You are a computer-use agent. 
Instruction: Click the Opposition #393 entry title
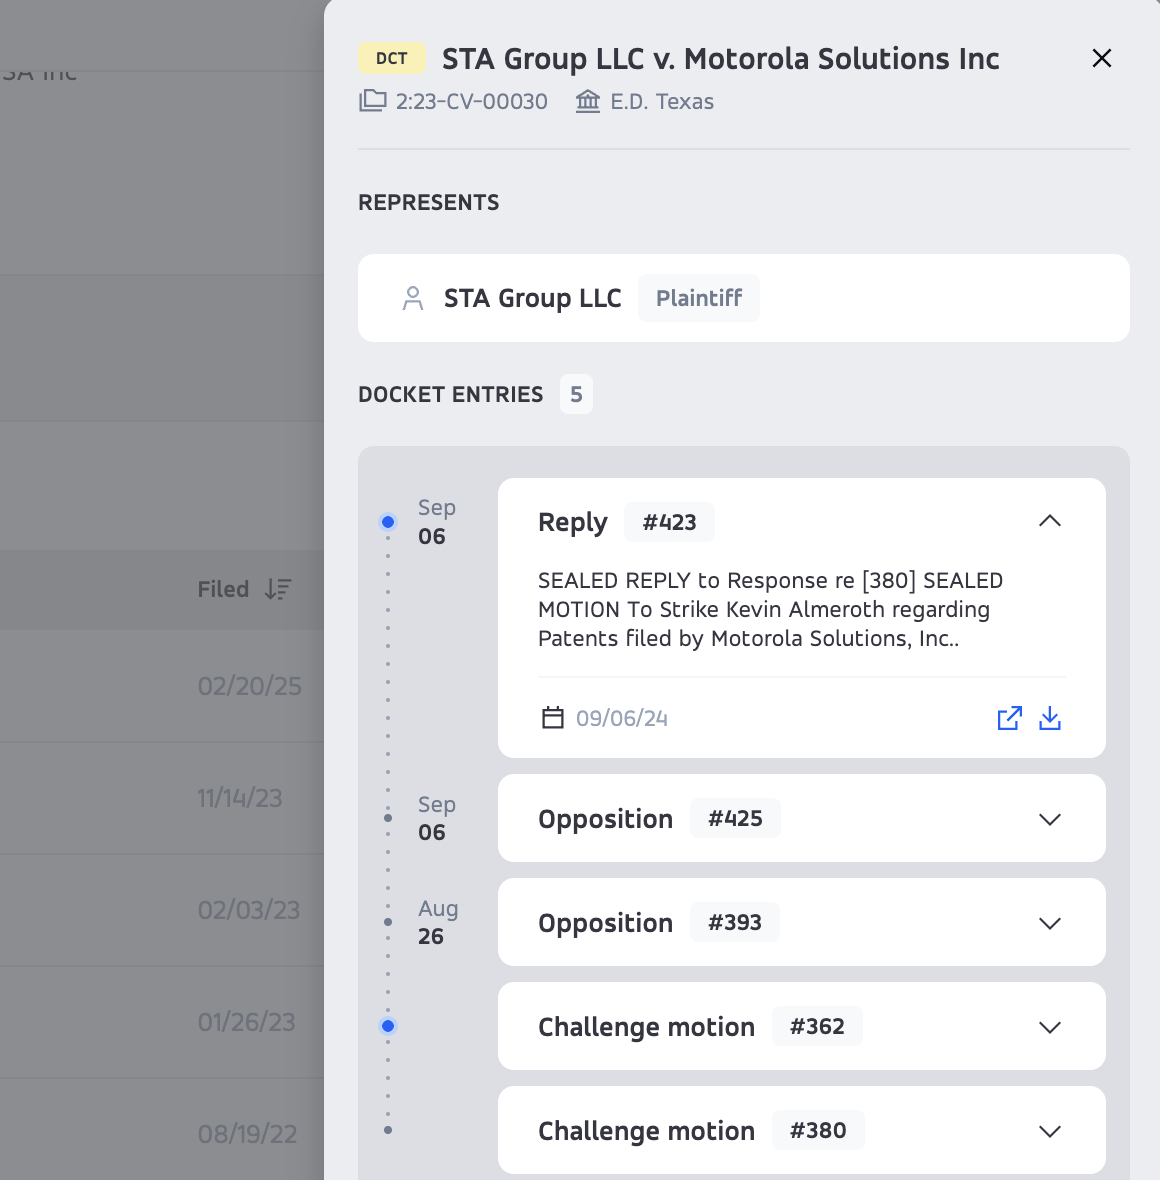[605, 923]
